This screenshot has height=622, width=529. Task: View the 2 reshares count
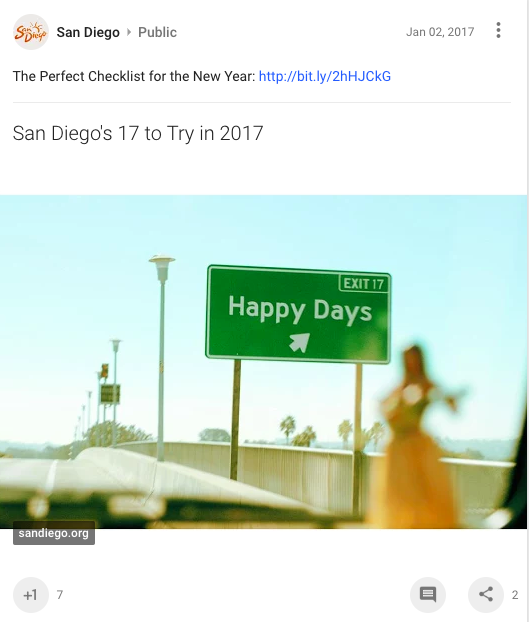515,595
